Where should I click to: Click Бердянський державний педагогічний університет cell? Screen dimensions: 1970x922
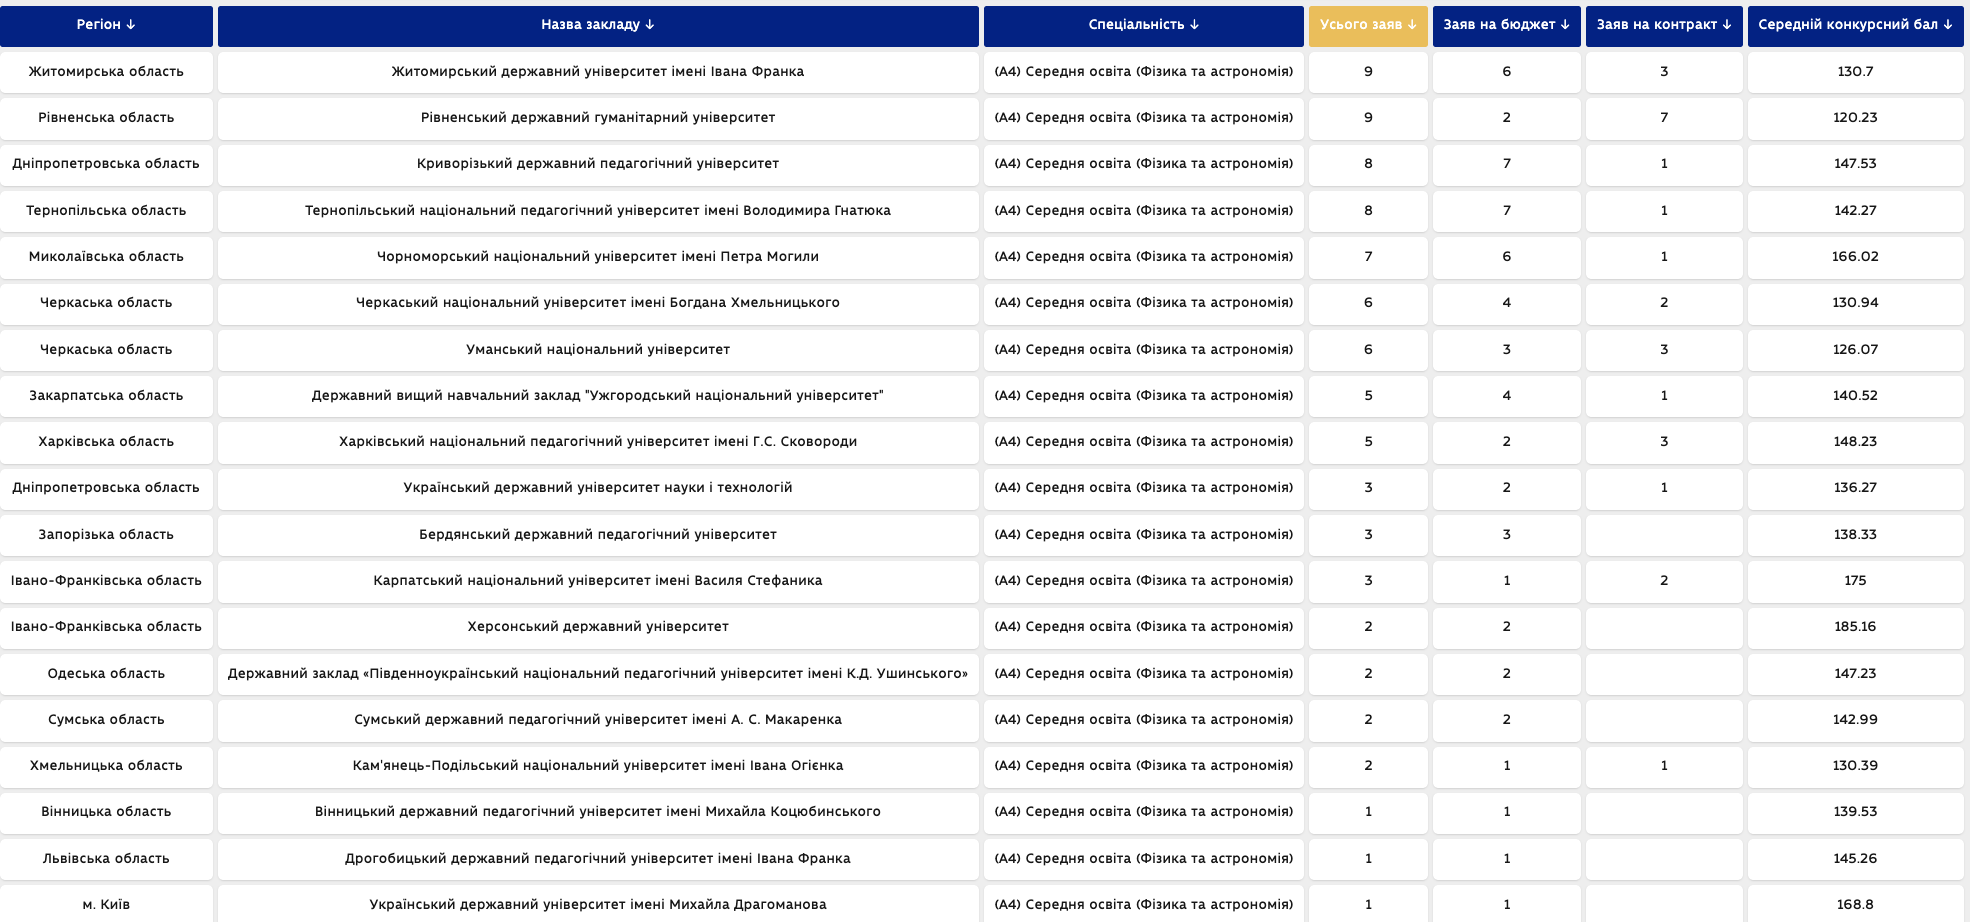pos(598,535)
